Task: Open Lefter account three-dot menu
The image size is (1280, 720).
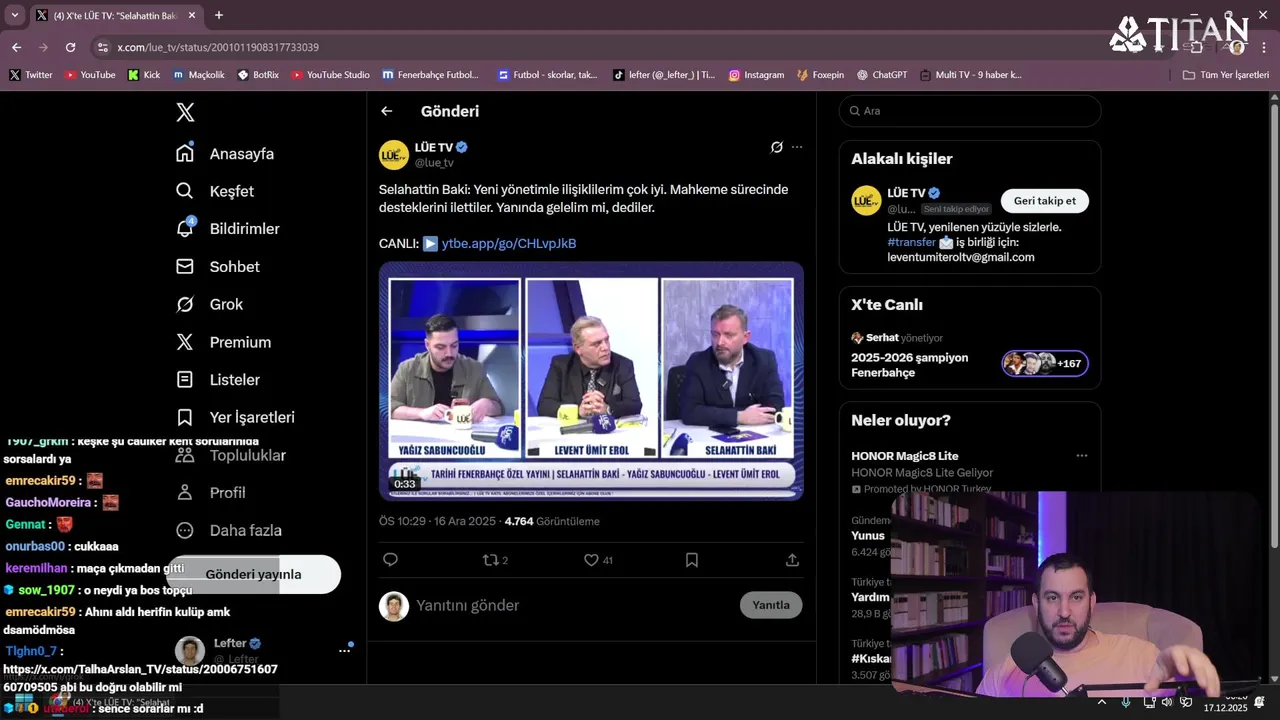Action: pyautogui.click(x=344, y=651)
